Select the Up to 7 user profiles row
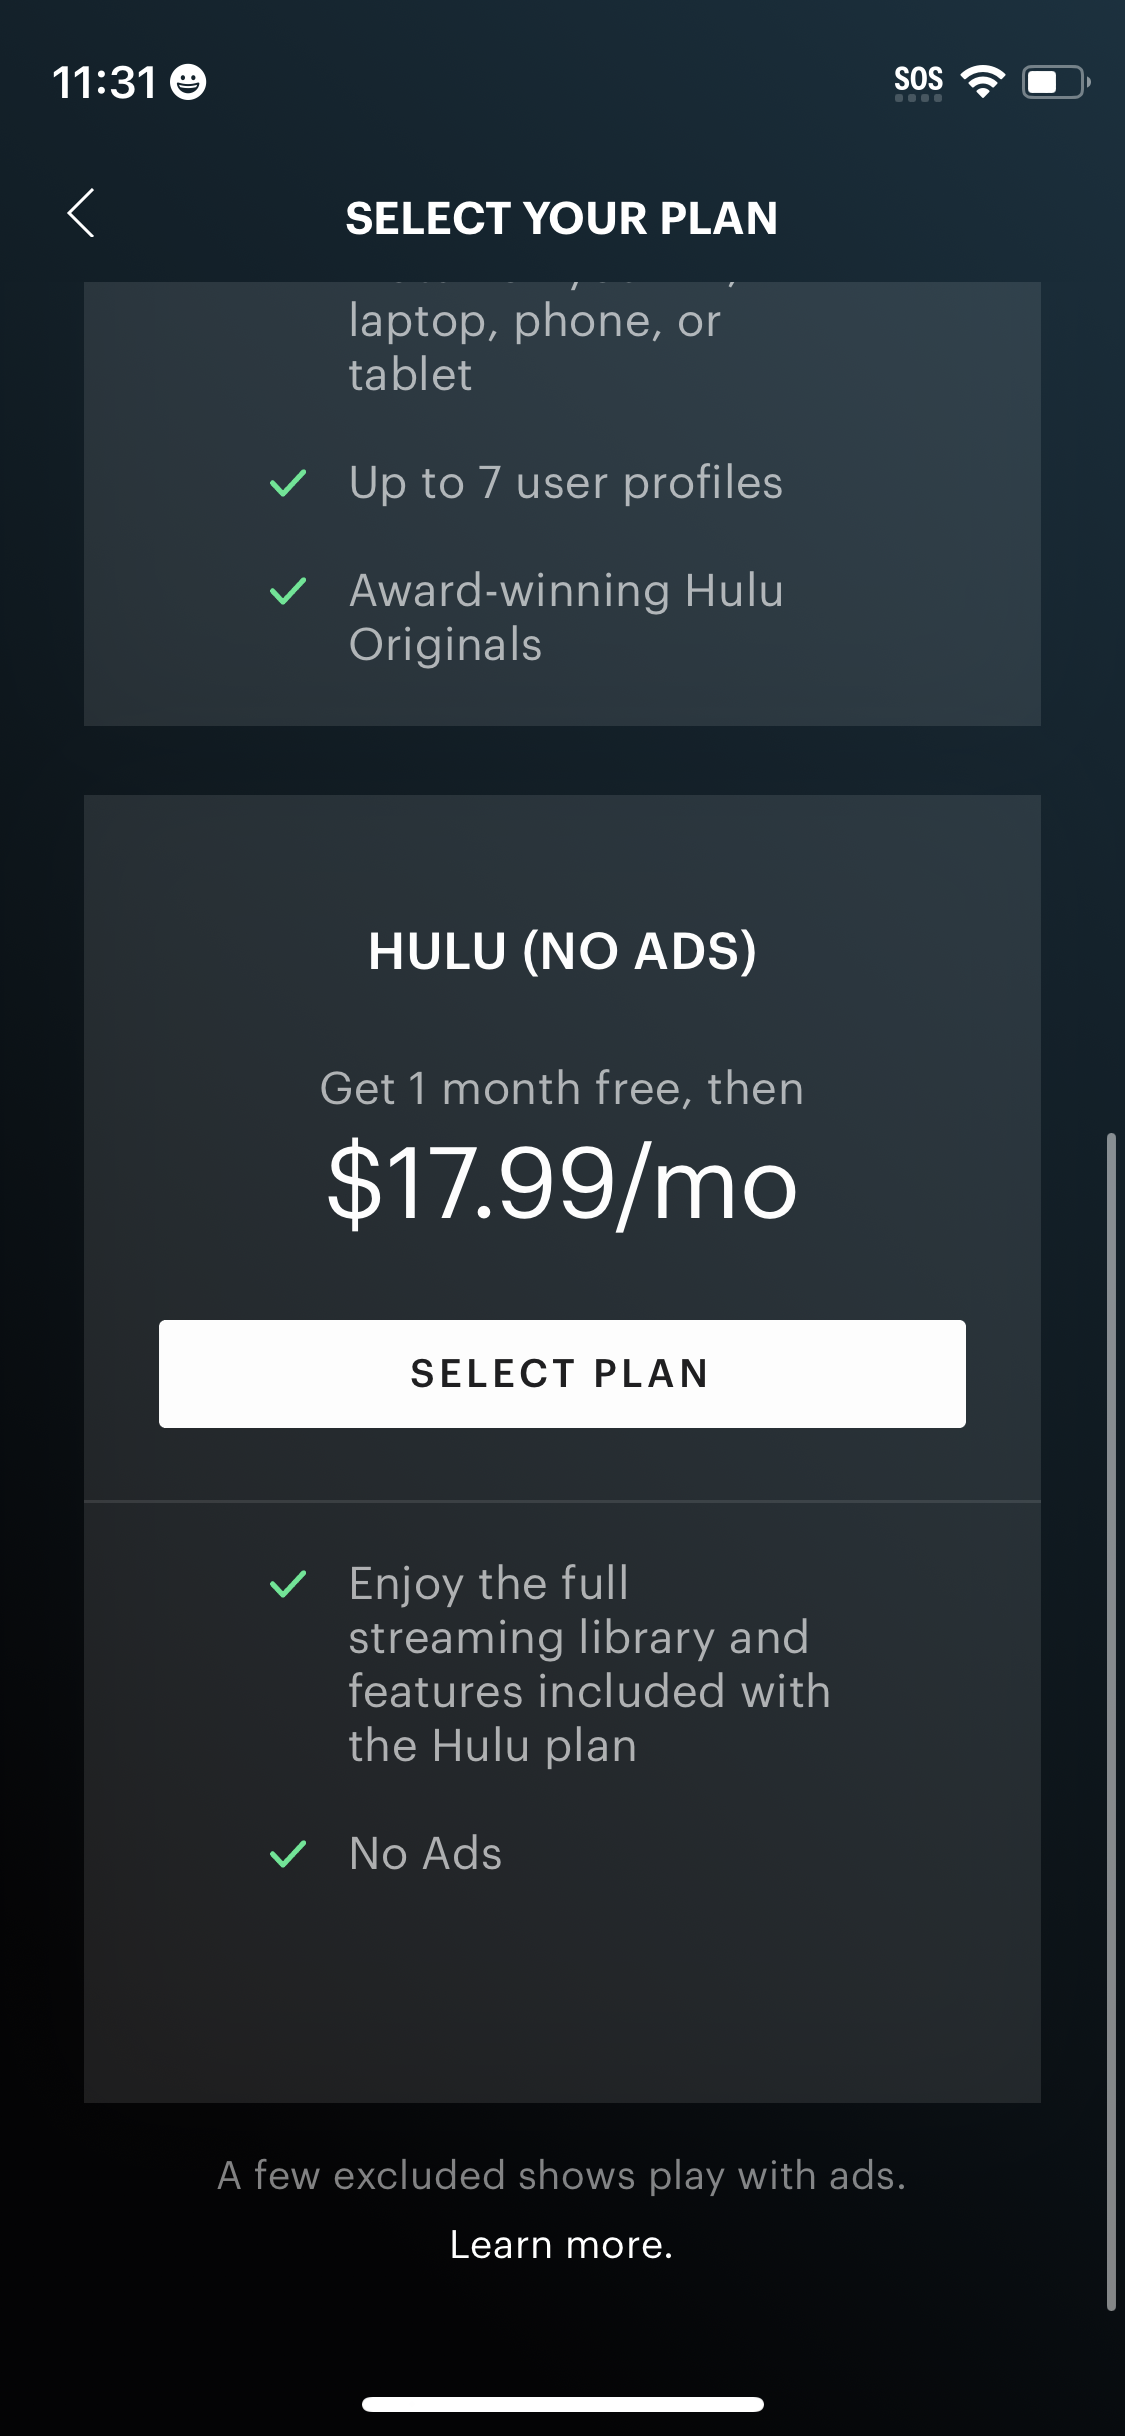The width and height of the screenshot is (1125, 2436). click(x=565, y=481)
